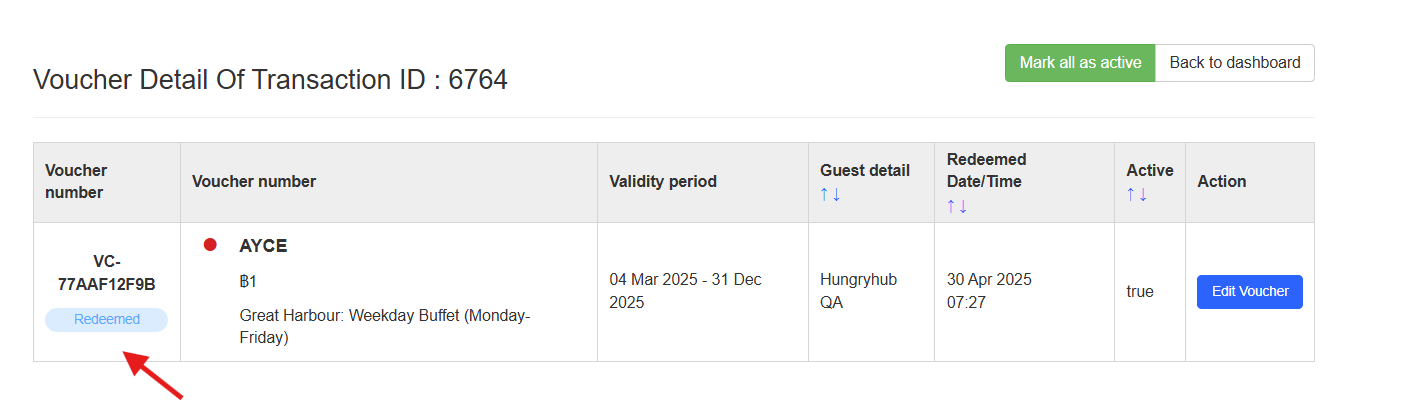Click the Hungryhub QA guest cell
This screenshot has width=1426, height=410.
(x=847, y=291)
